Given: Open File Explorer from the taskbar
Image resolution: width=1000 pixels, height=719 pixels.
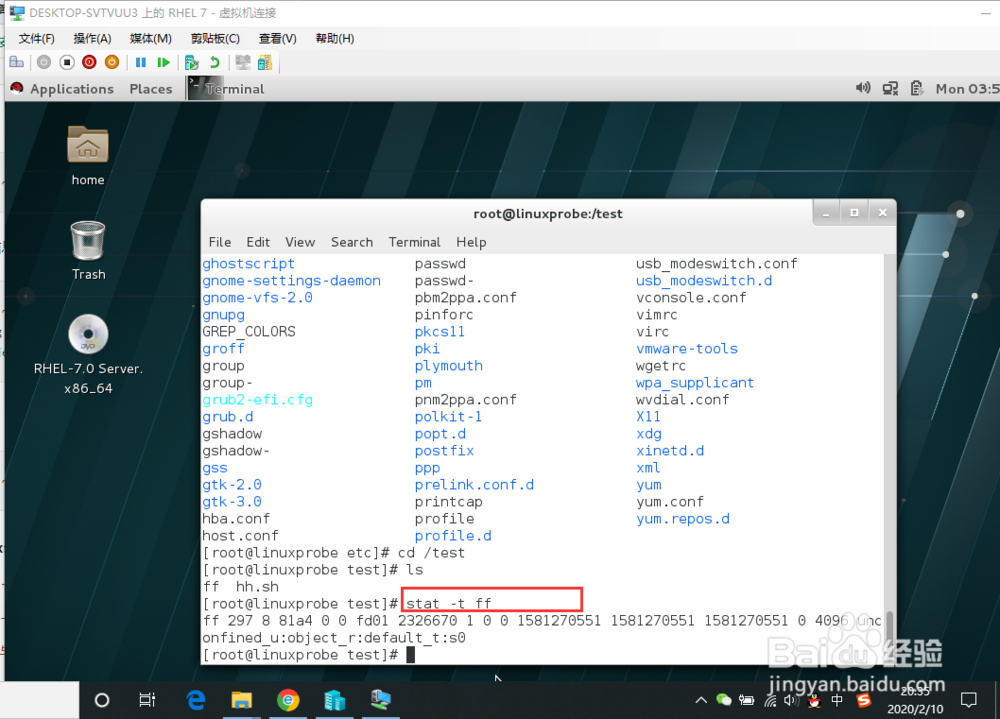Looking at the screenshot, I should tap(241, 700).
